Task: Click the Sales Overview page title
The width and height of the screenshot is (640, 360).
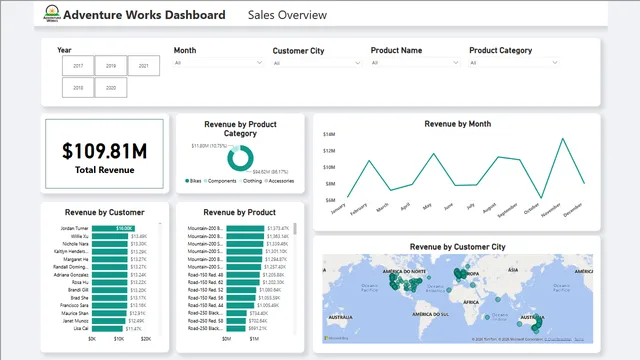Action: point(287,15)
